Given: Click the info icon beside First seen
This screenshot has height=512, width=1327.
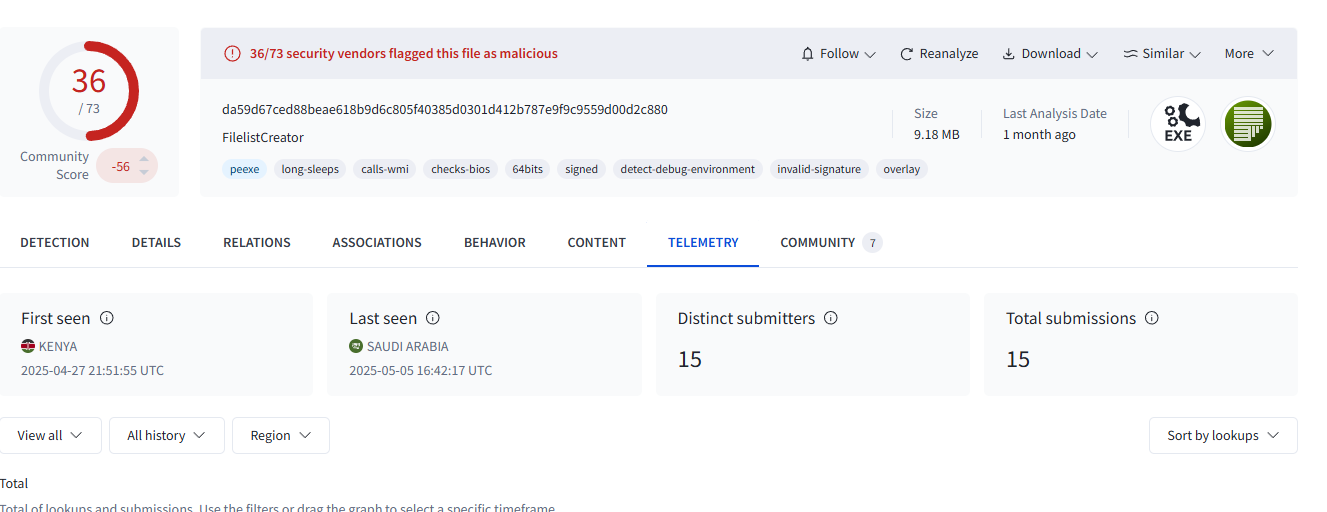Looking at the screenshot, I should coord(107,318).
